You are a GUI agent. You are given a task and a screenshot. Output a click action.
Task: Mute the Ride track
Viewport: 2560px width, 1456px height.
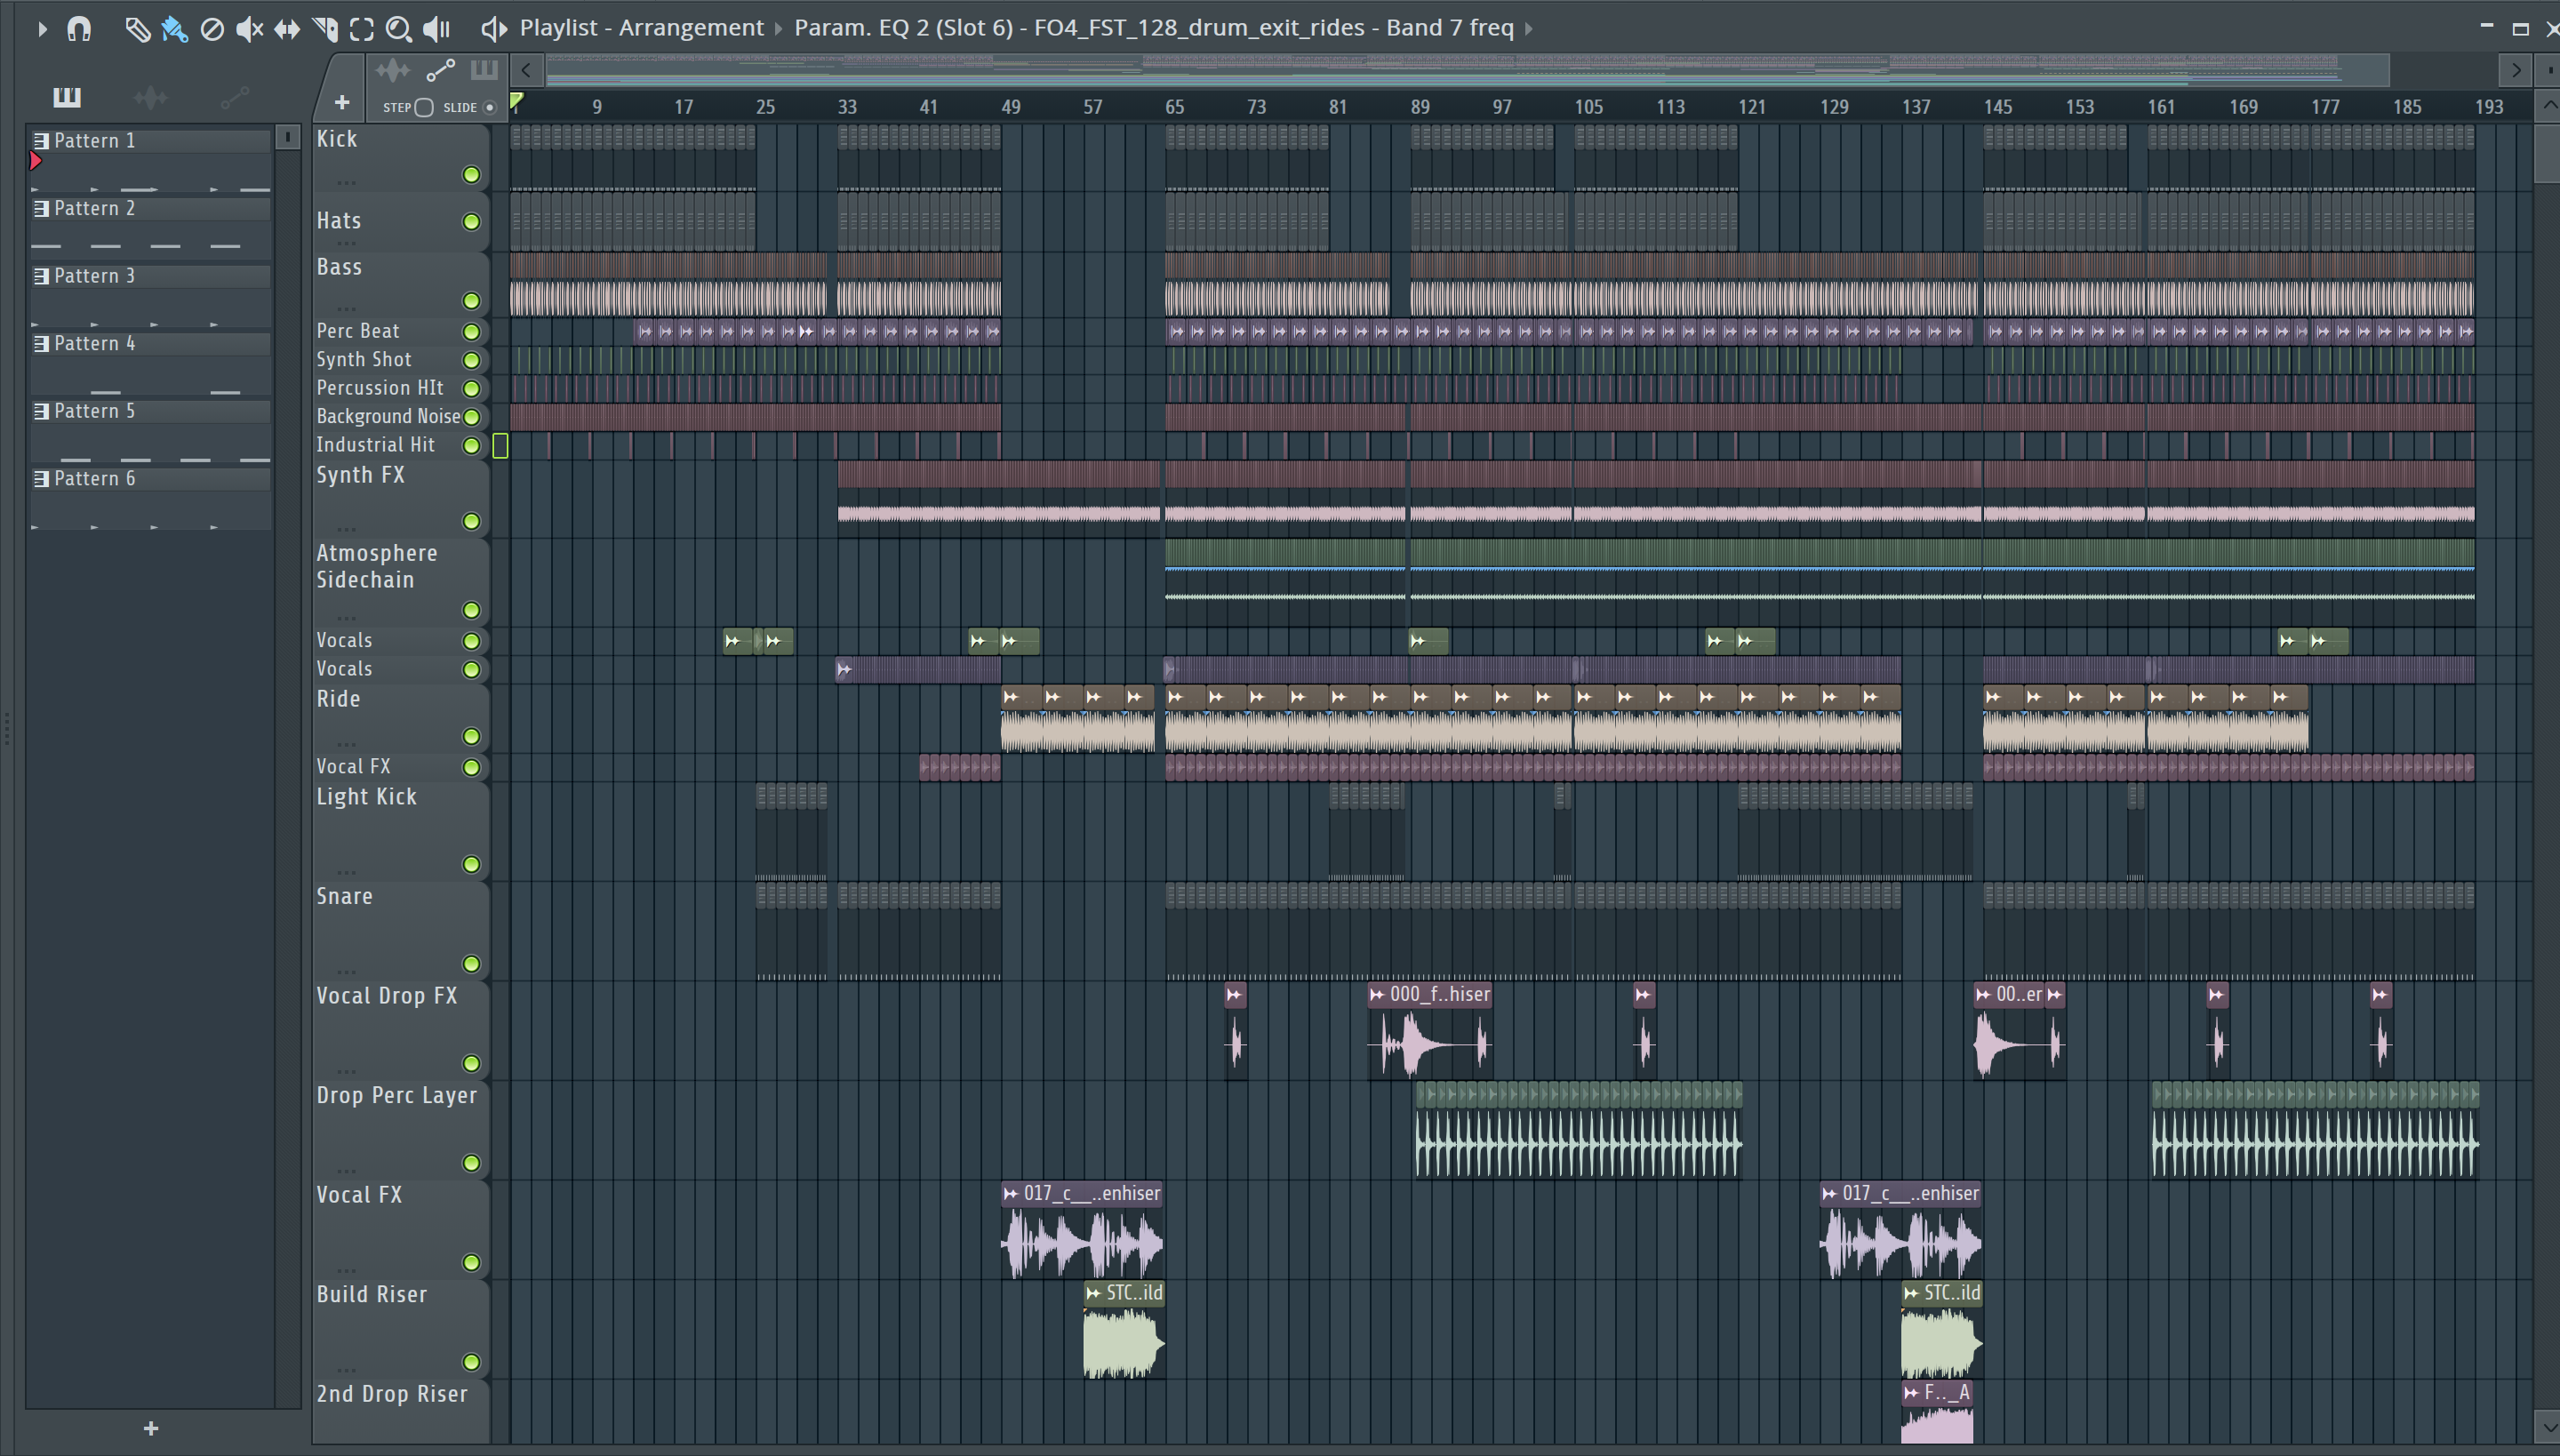click(x=471, y=737)
